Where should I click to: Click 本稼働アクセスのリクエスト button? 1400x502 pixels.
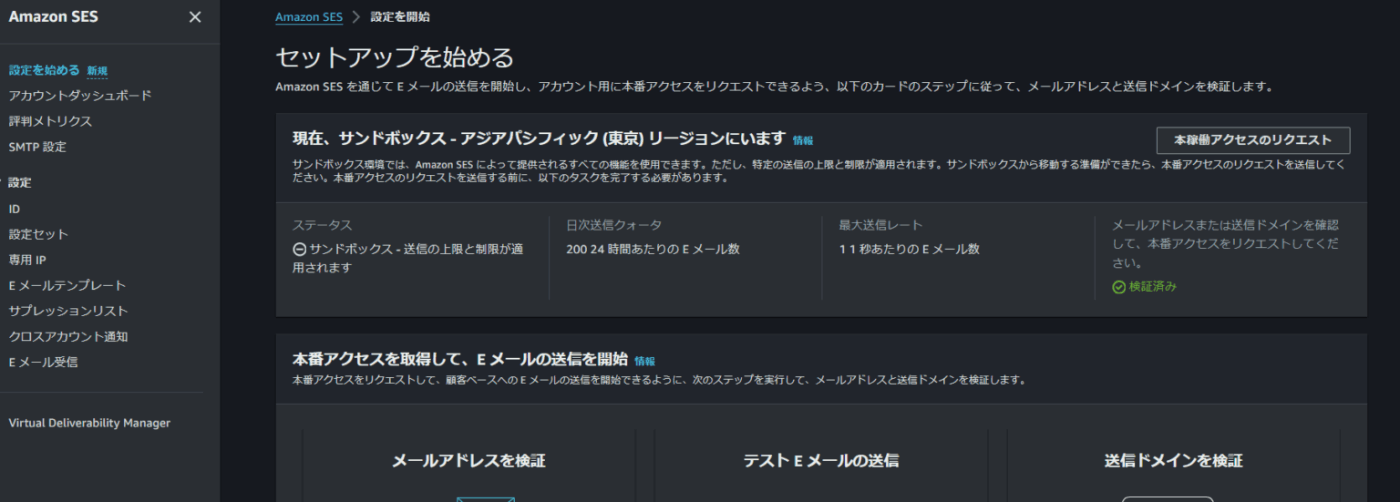(x=1253, y=140)
